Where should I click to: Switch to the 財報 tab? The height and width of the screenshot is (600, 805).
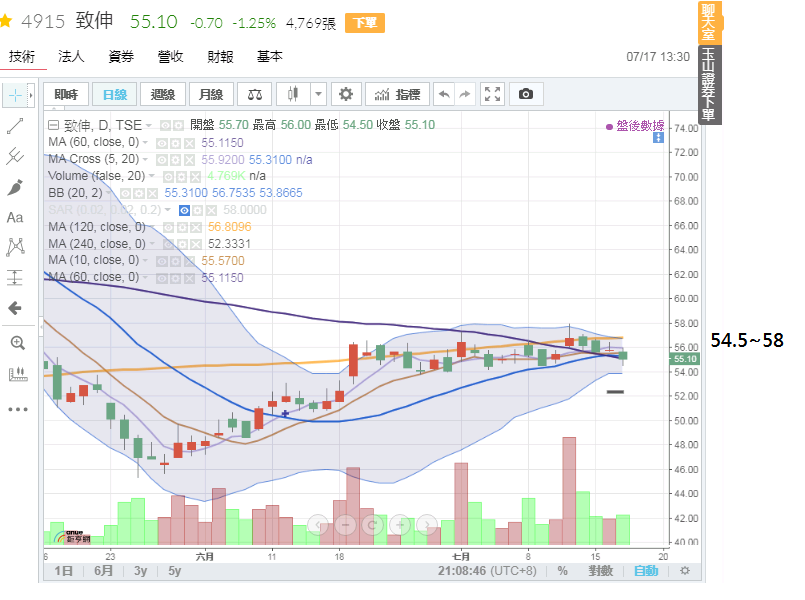pyautogui.click(x=220, y=56)
